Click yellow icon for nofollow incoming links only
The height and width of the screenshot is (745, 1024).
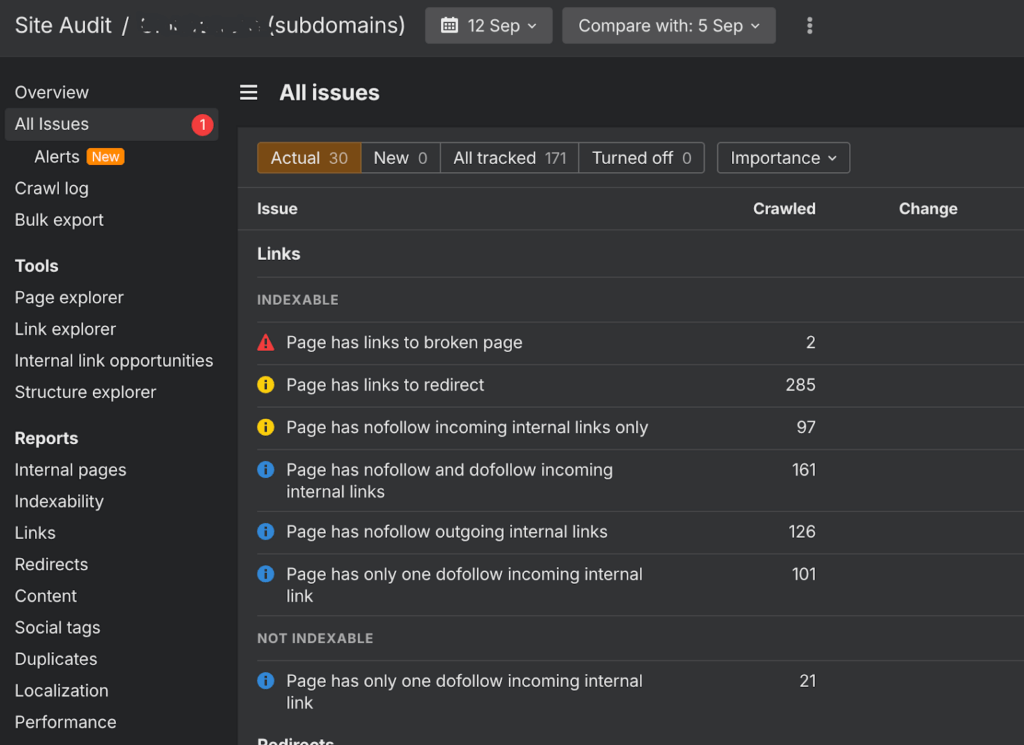[266, 428]
